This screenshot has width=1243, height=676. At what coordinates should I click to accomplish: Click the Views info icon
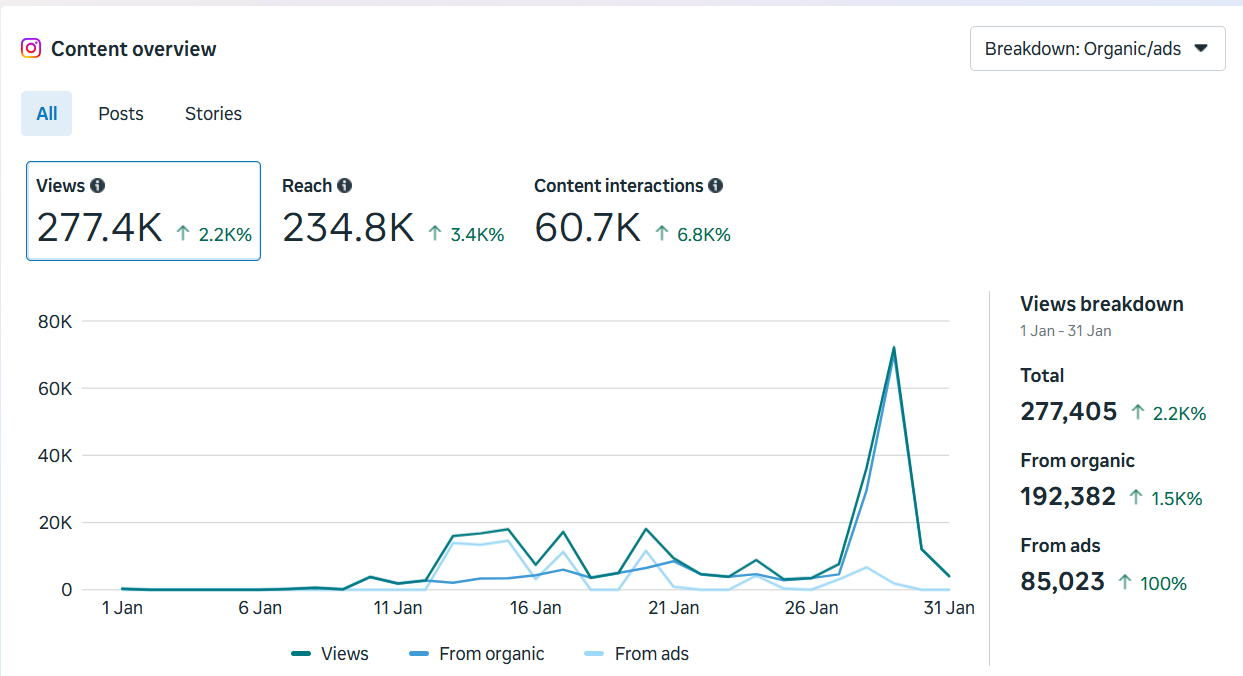pyautogui.click(x=99, y=185)
